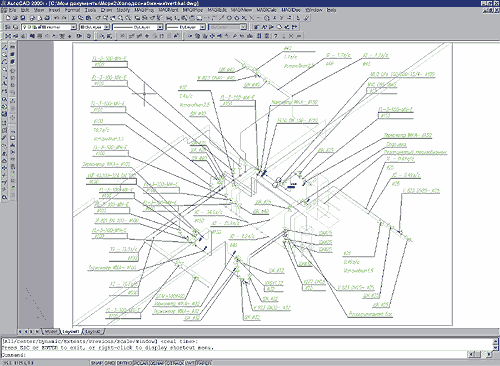The image size is (500, 366).
Task: Open the Format menu
Action: (72, 10)
